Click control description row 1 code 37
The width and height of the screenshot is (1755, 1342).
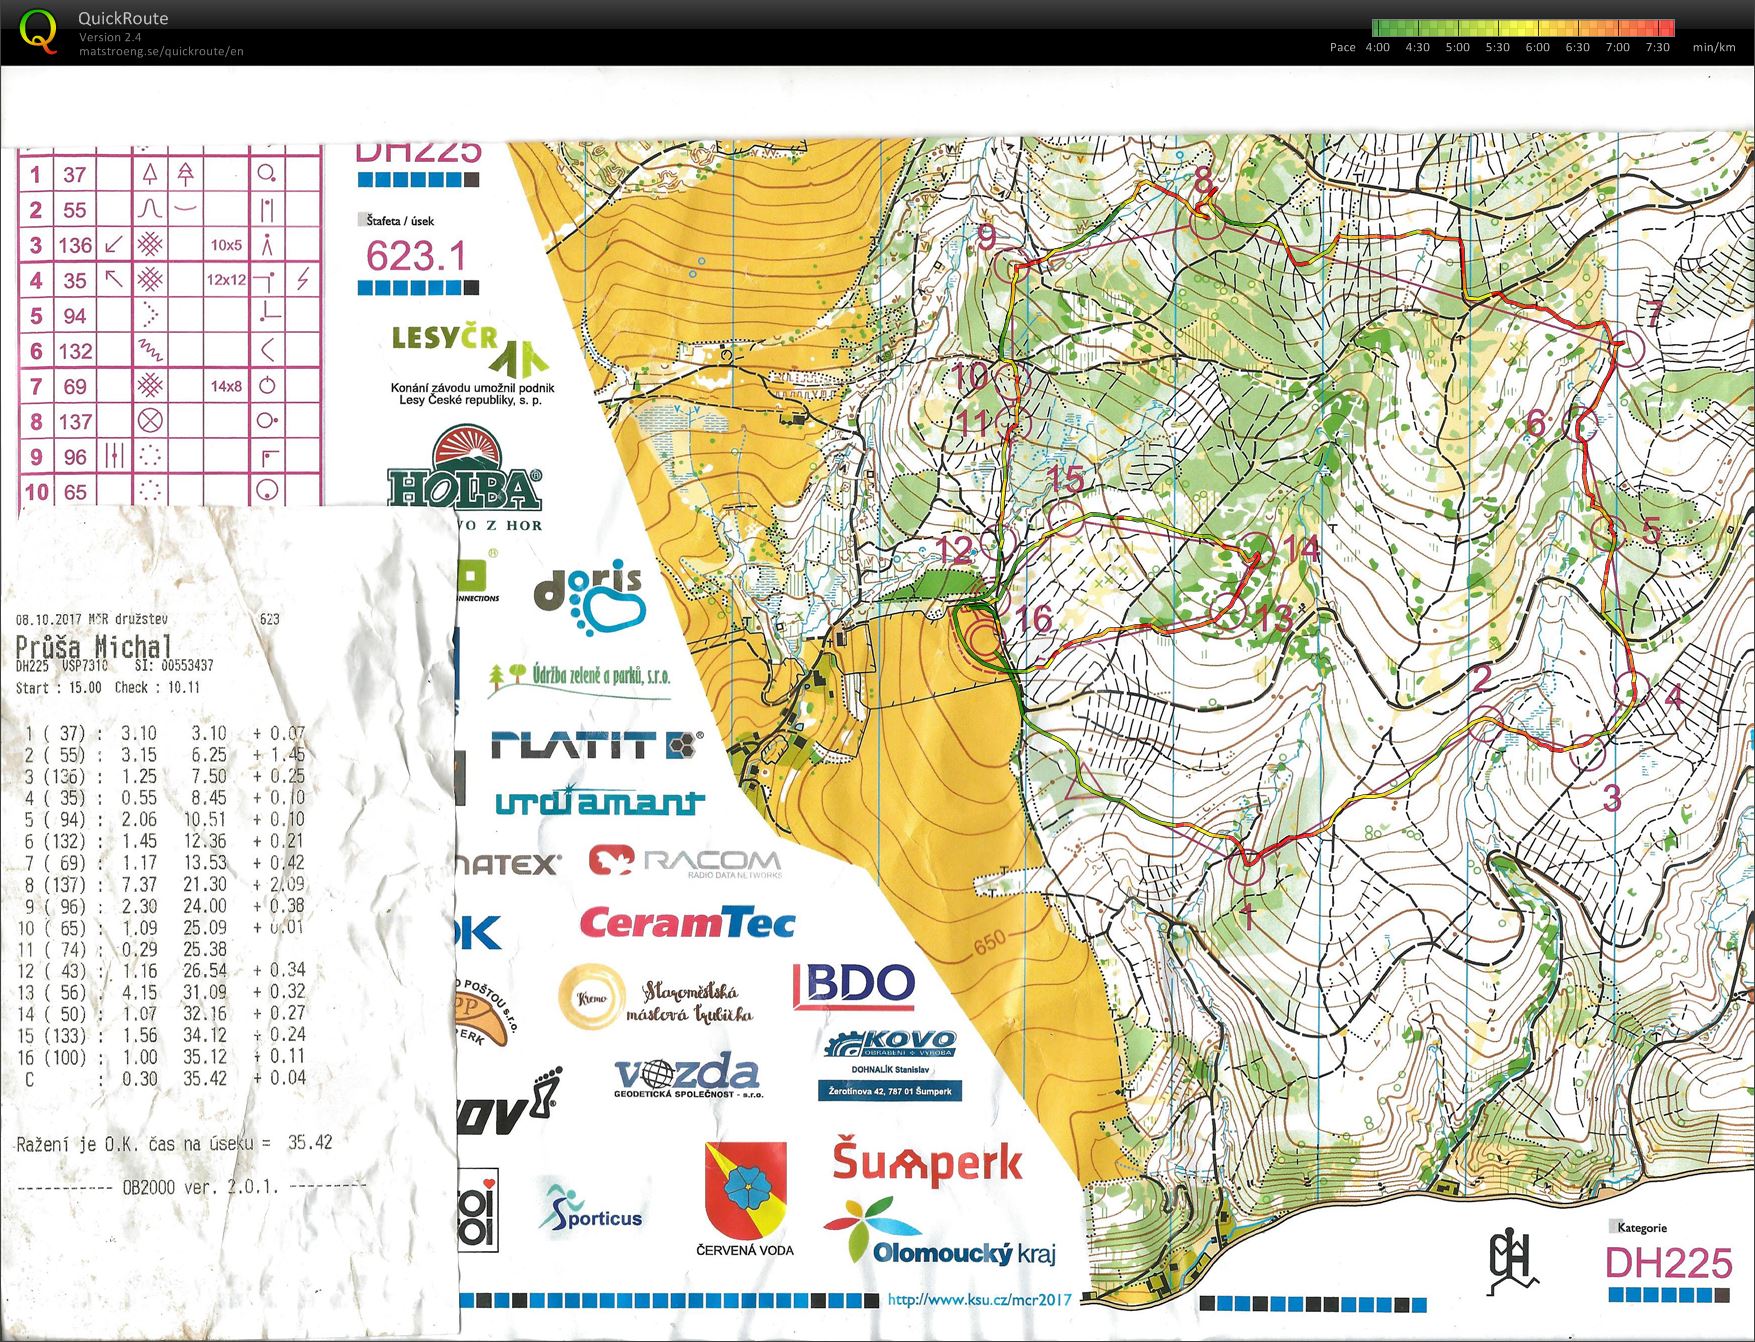point(75,175)
